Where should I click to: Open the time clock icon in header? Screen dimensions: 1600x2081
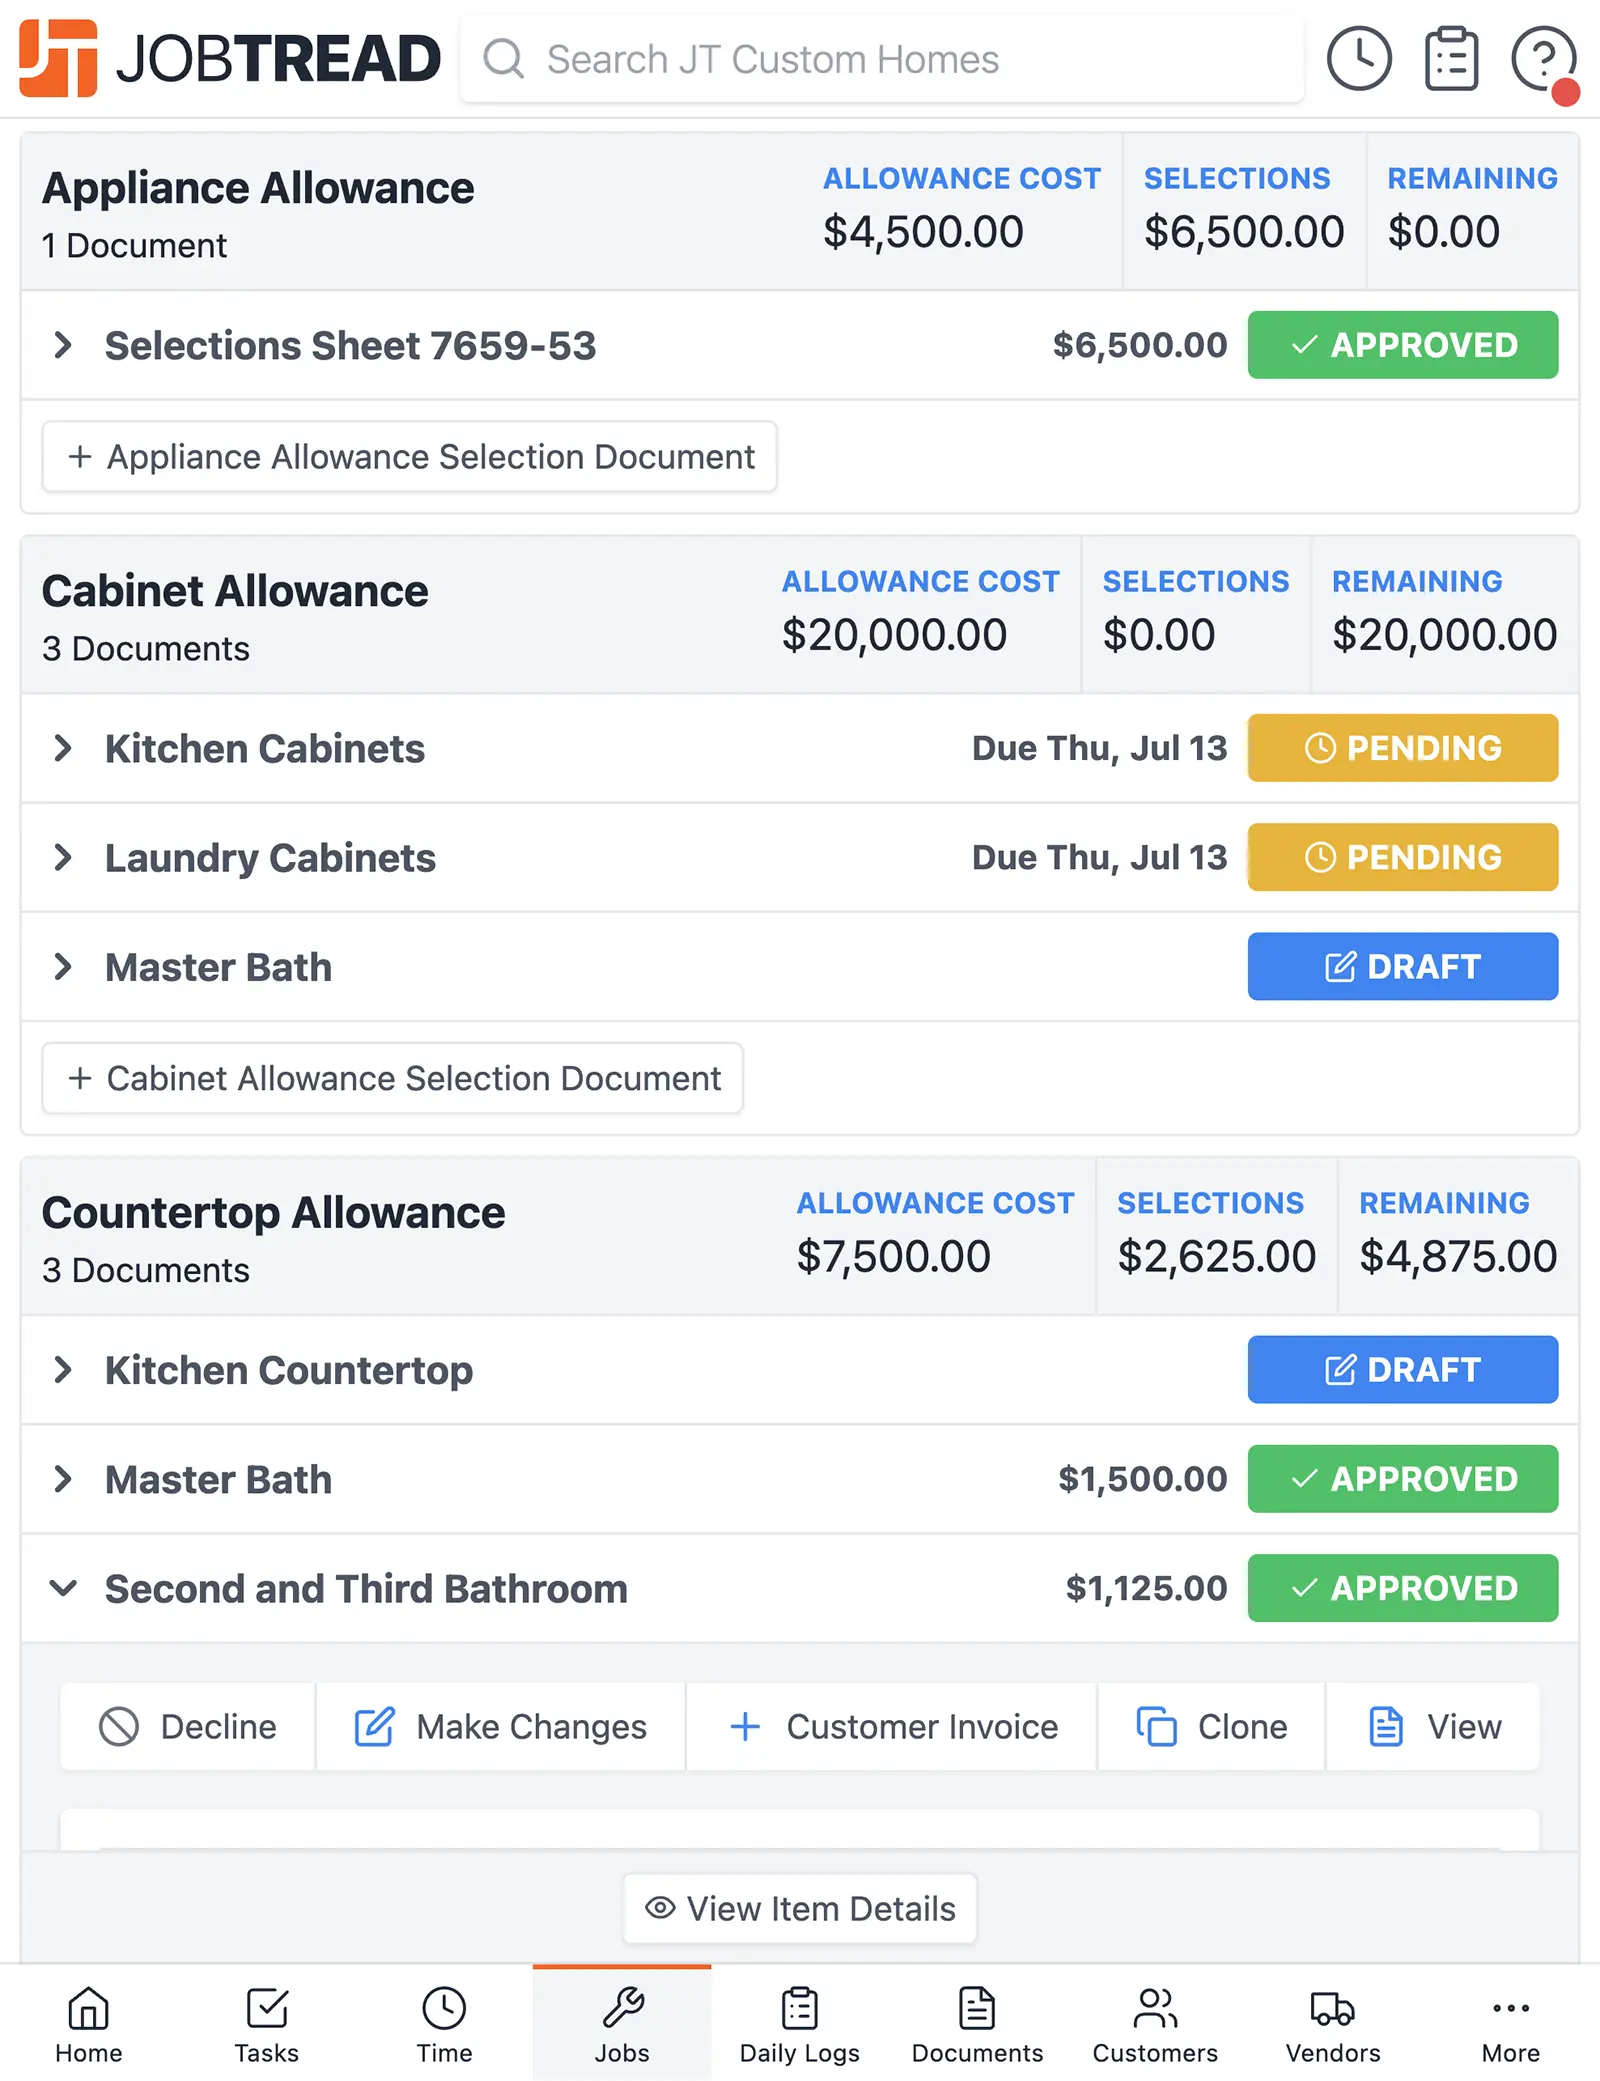[1358, 59]
